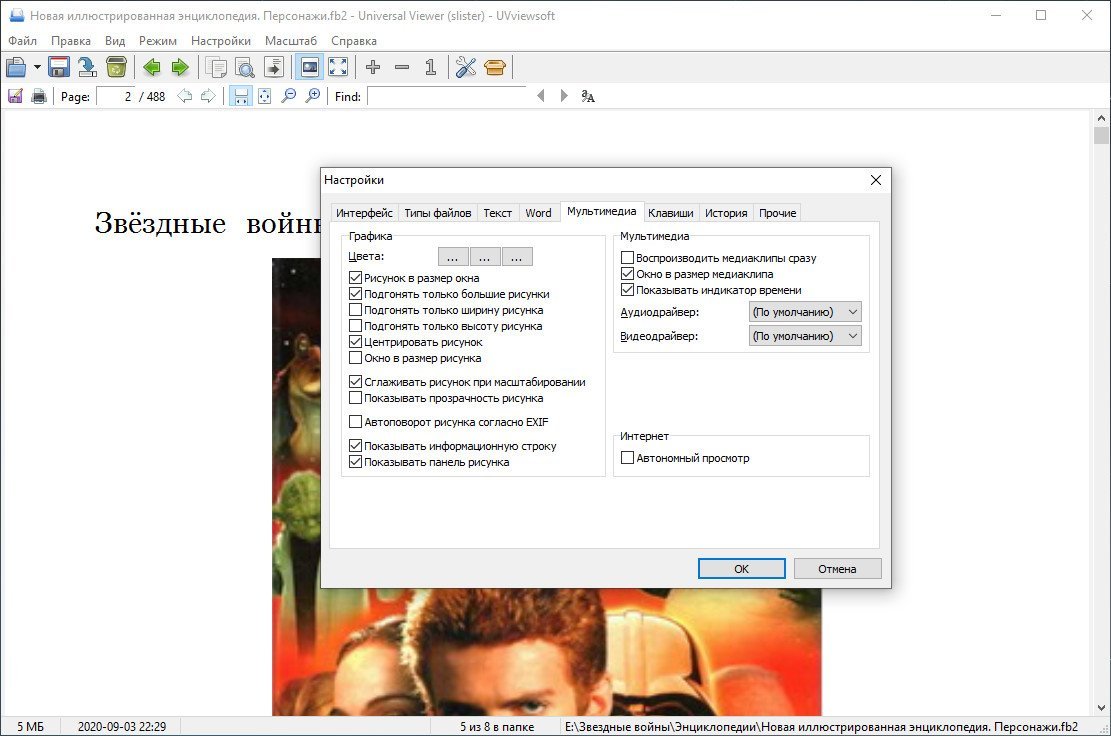Image resolution: width=1111 pixels, height=736 pixels.
Task: Click the zoom in plus icon
Action: pos(373,67)
